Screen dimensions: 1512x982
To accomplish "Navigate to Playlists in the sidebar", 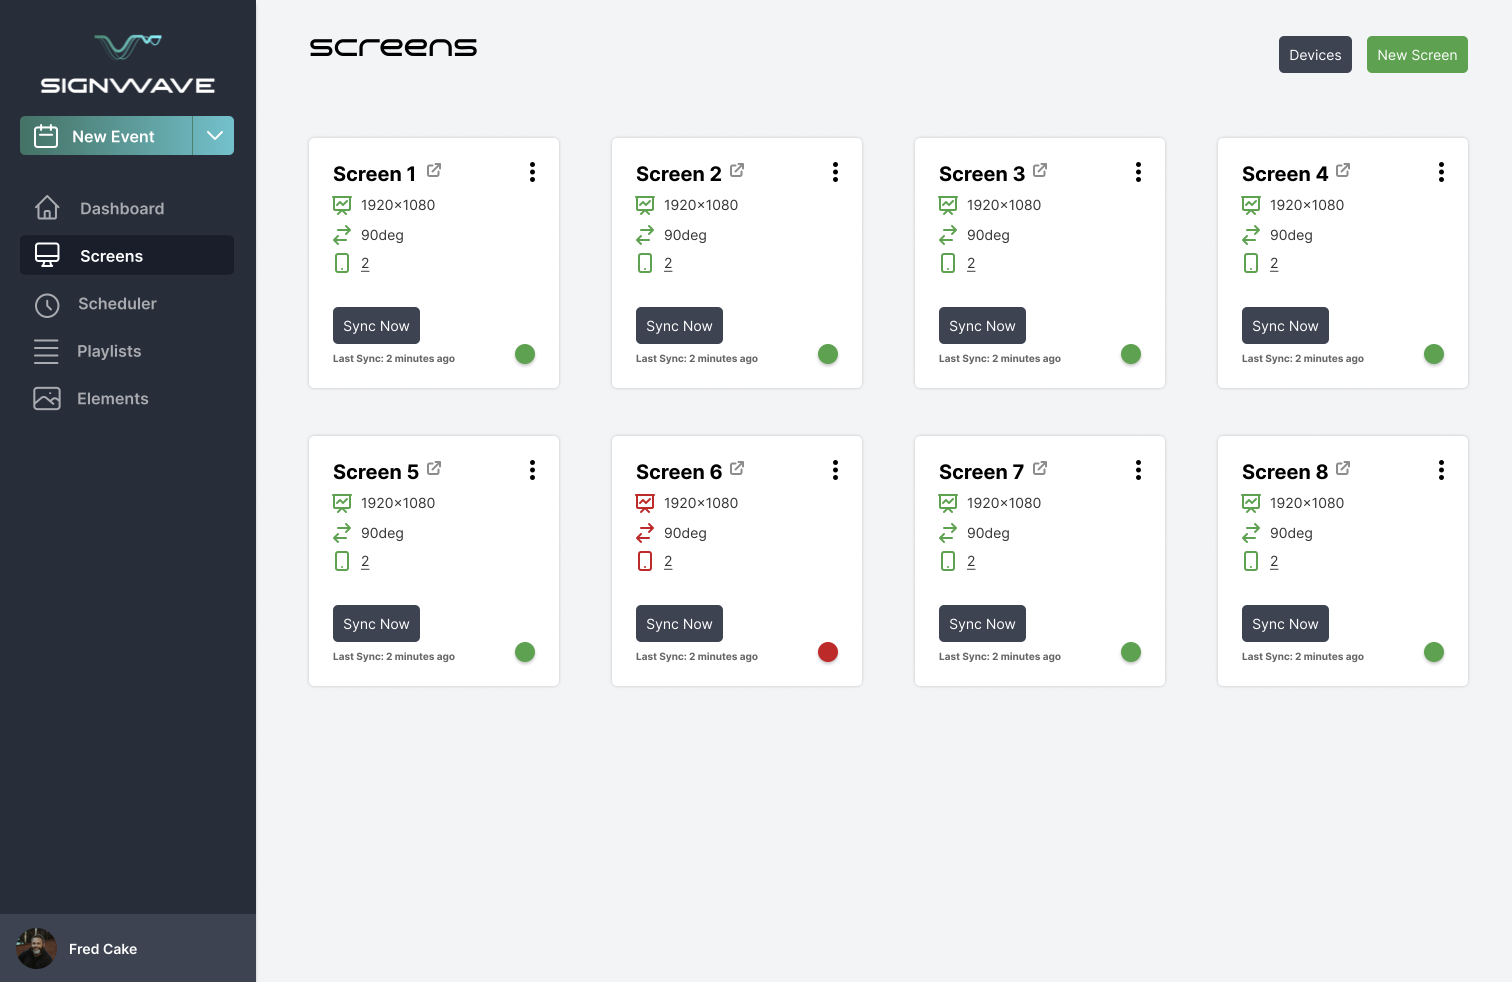I will pos(109,351).
